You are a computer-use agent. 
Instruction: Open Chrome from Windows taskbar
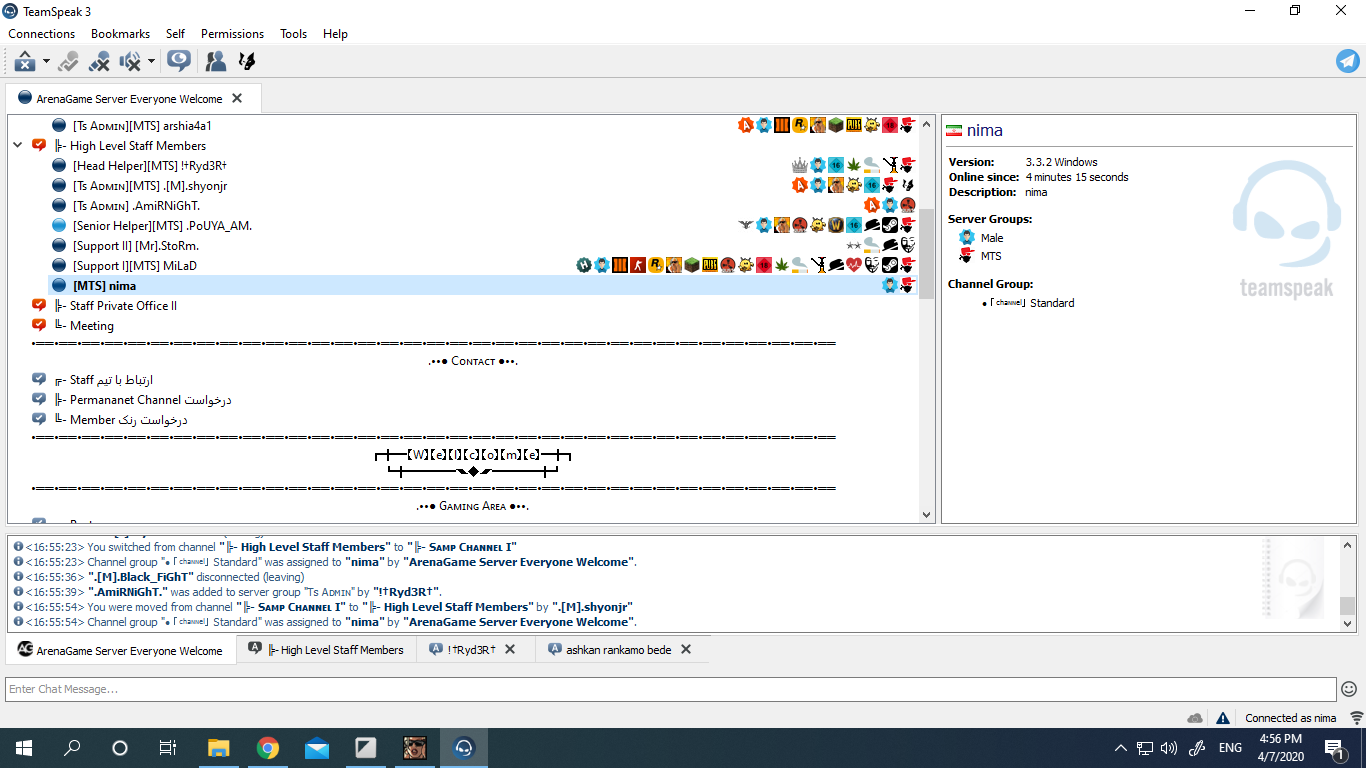coord(267,747)
